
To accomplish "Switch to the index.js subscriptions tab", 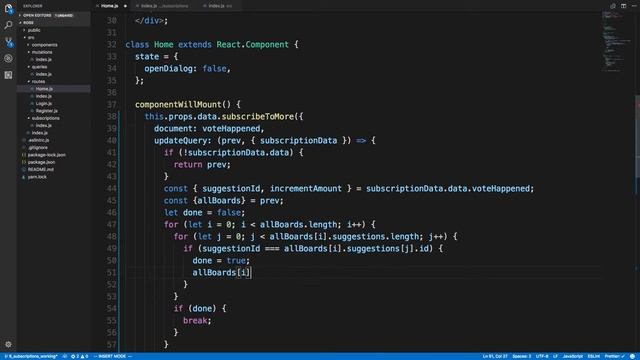I will pos(164,6).
